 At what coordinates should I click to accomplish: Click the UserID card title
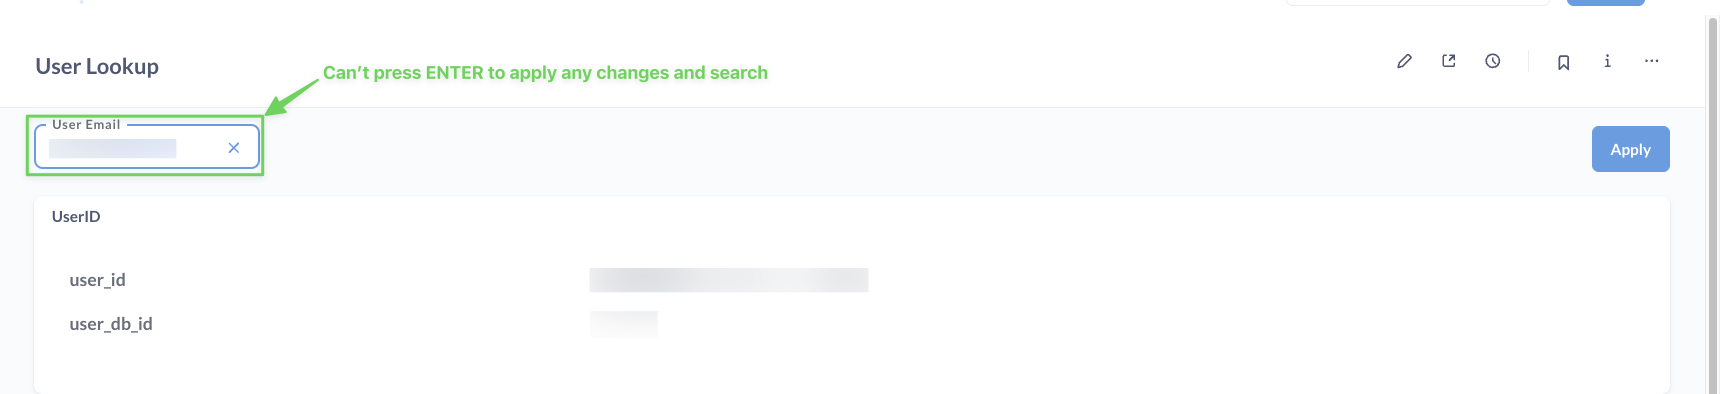pos(76,216)
